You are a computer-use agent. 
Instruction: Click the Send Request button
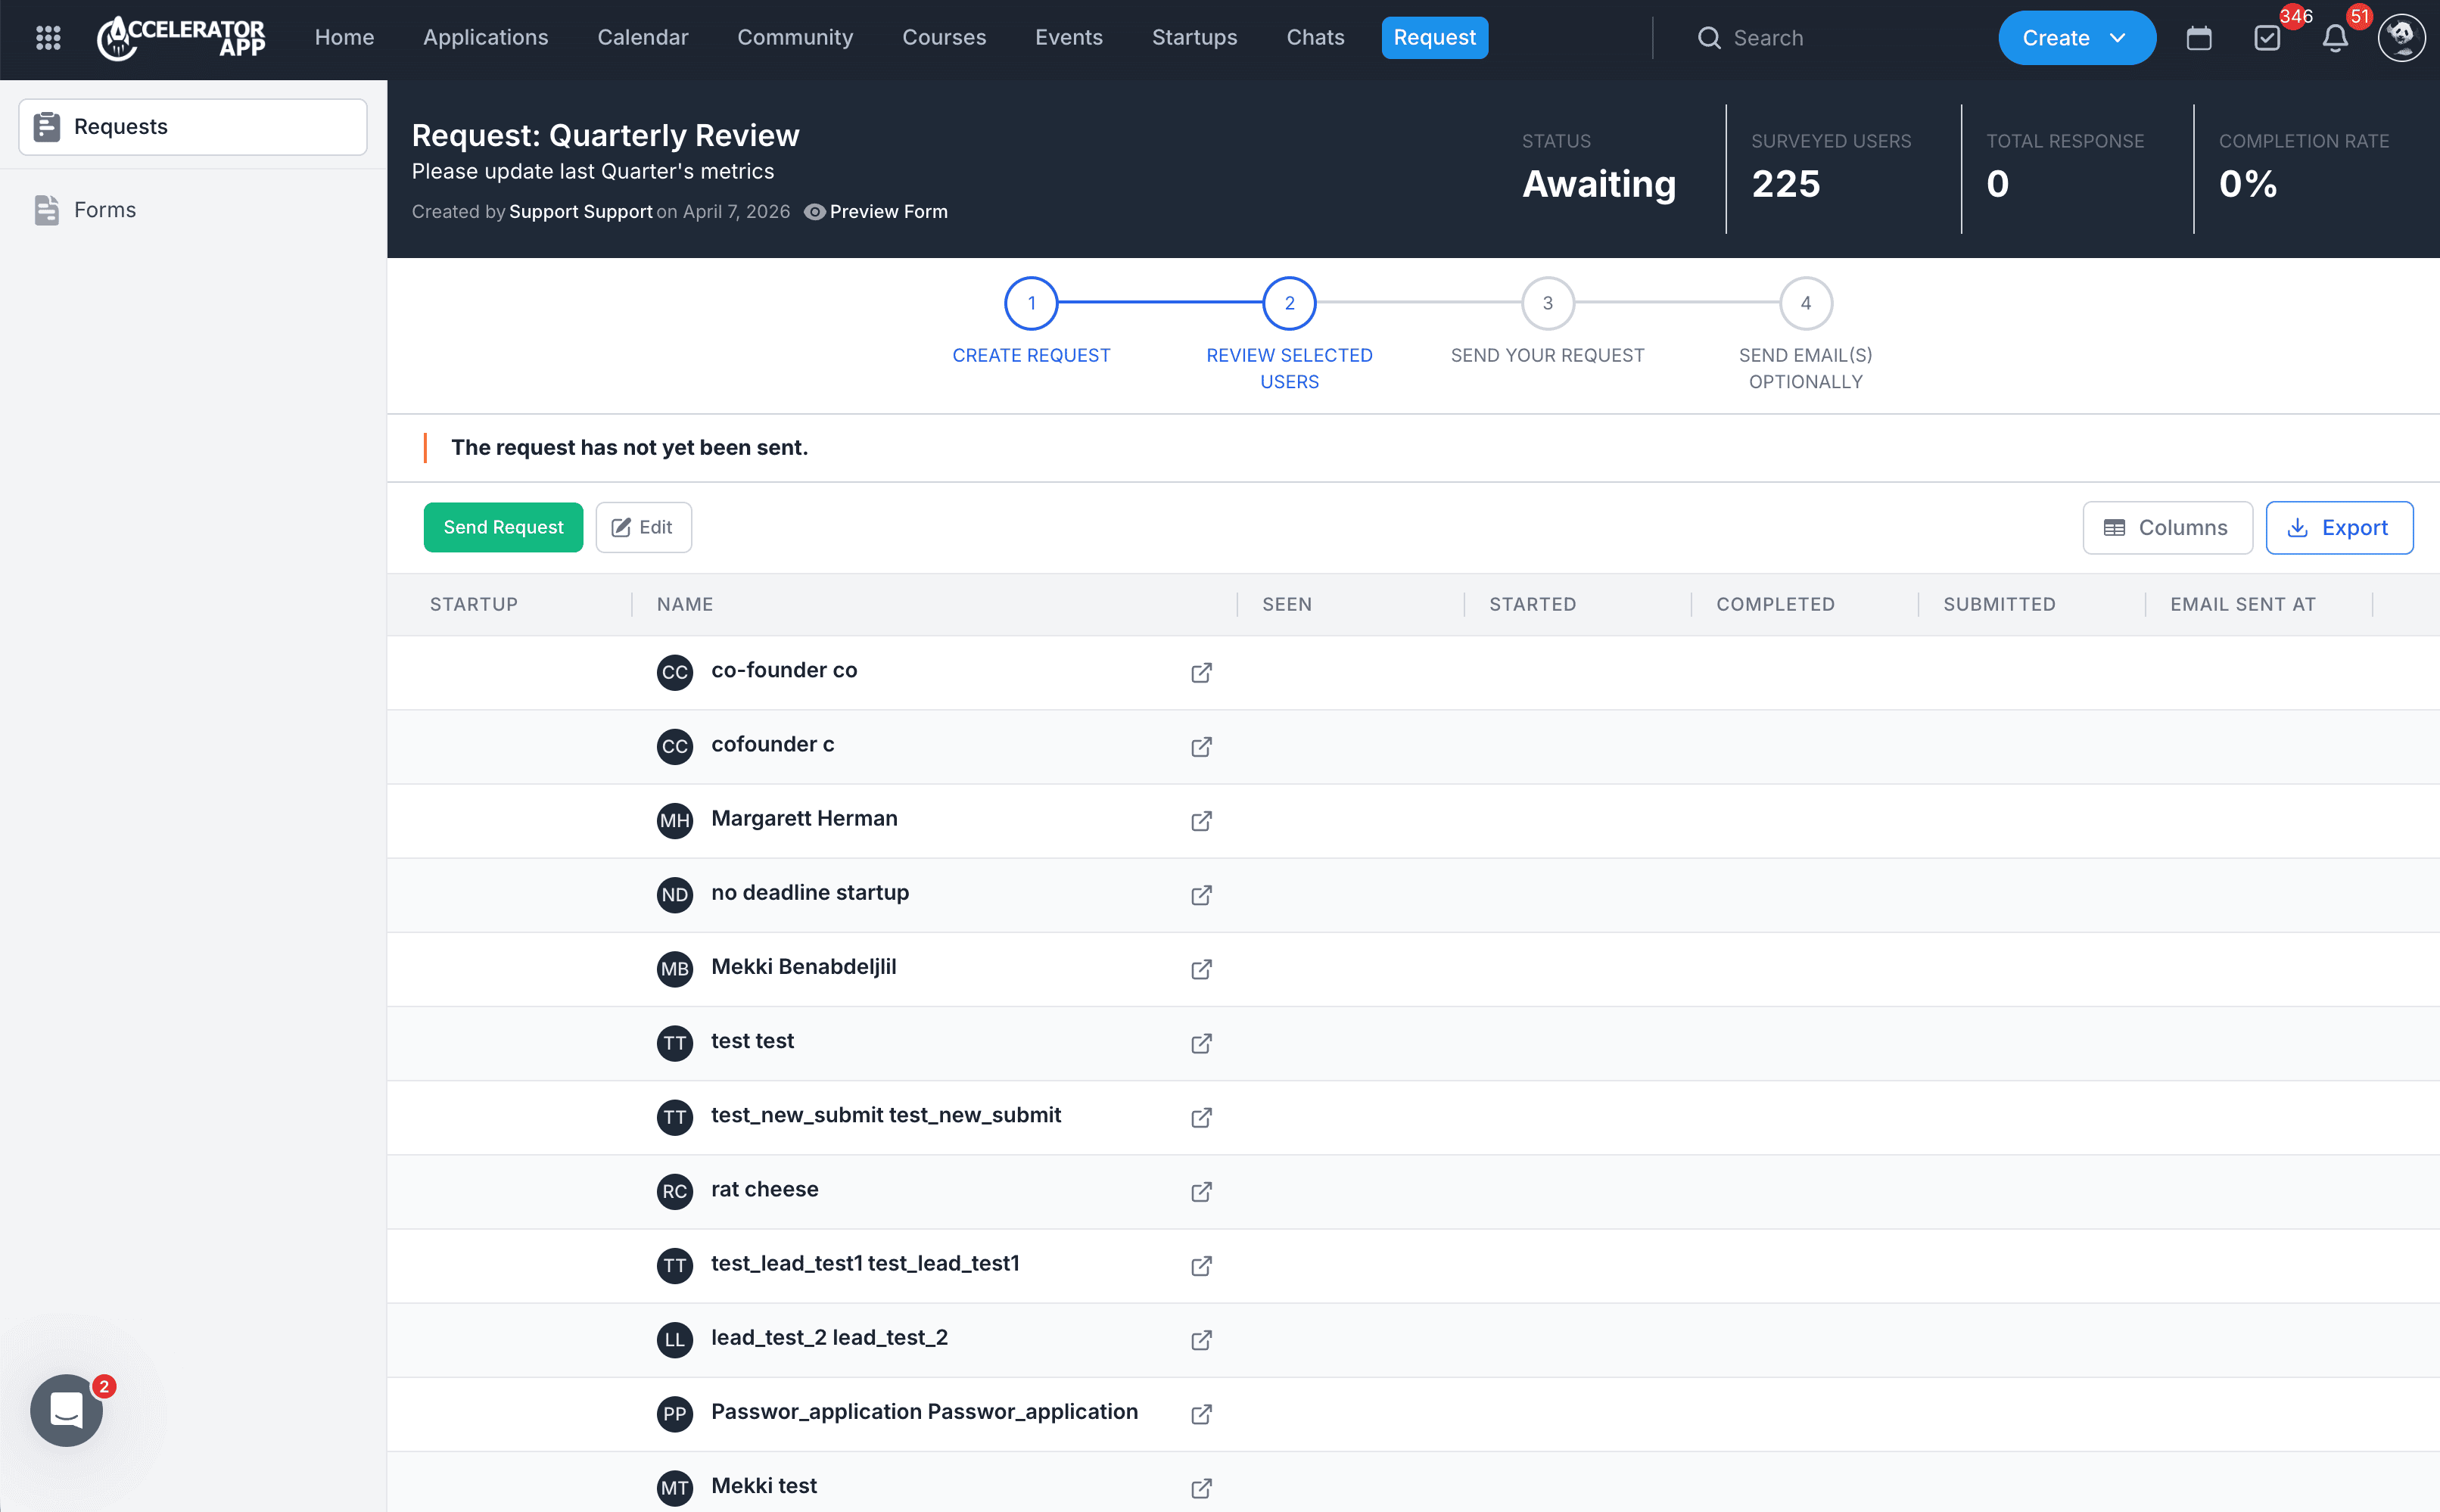coord(503,527)
